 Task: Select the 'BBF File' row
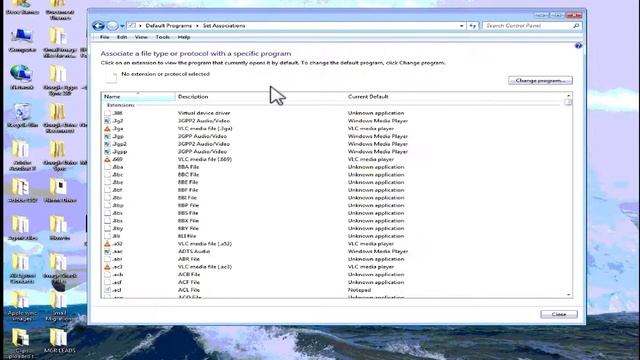coord(333,190)
